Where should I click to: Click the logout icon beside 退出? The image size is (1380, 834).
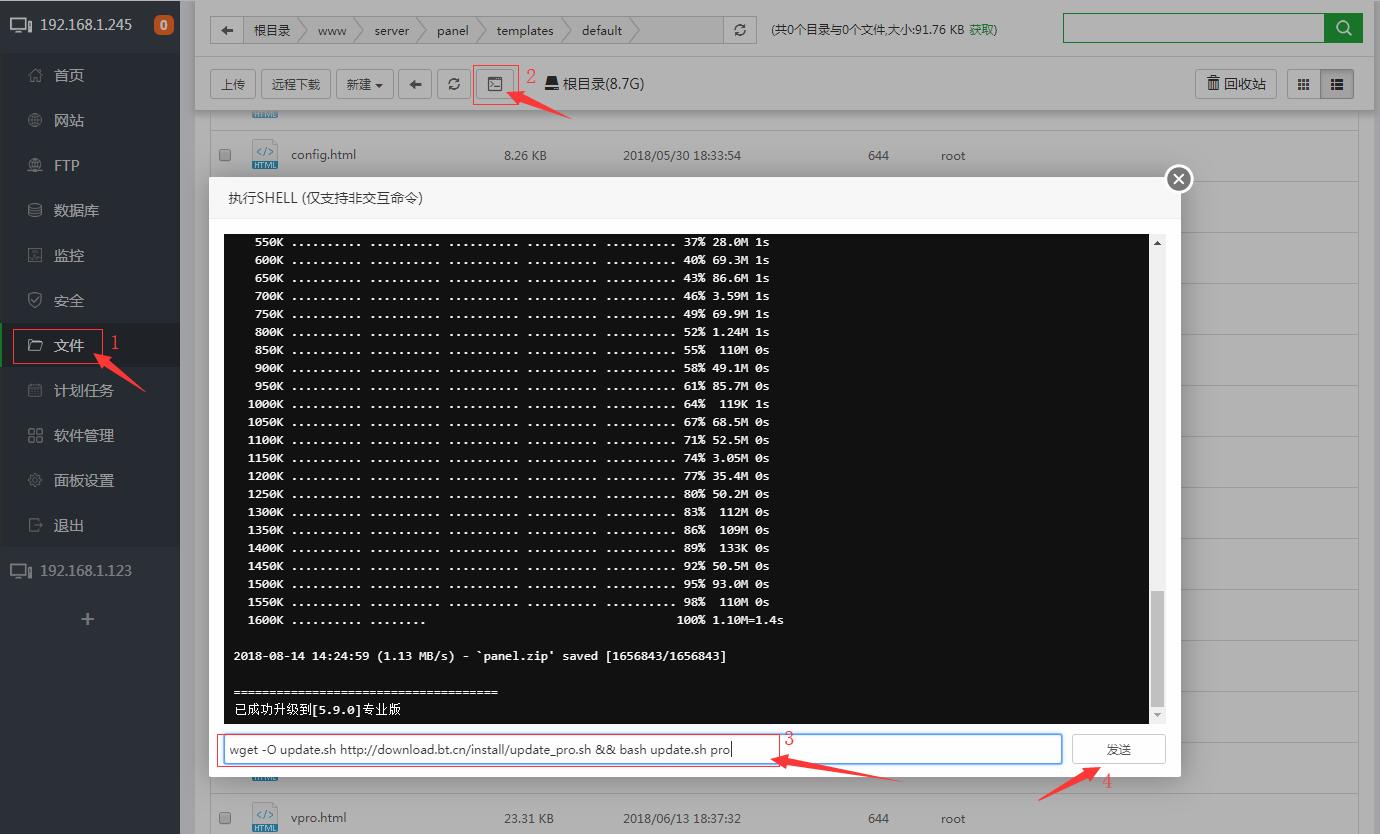35,525
